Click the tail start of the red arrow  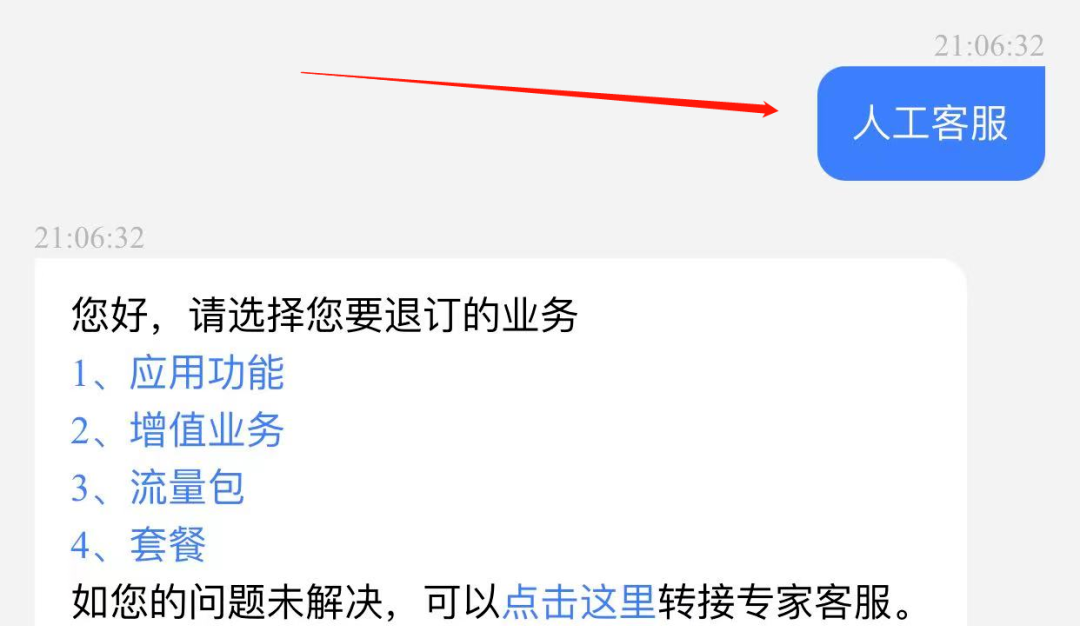pyautogui.click(x=304, y=72)
